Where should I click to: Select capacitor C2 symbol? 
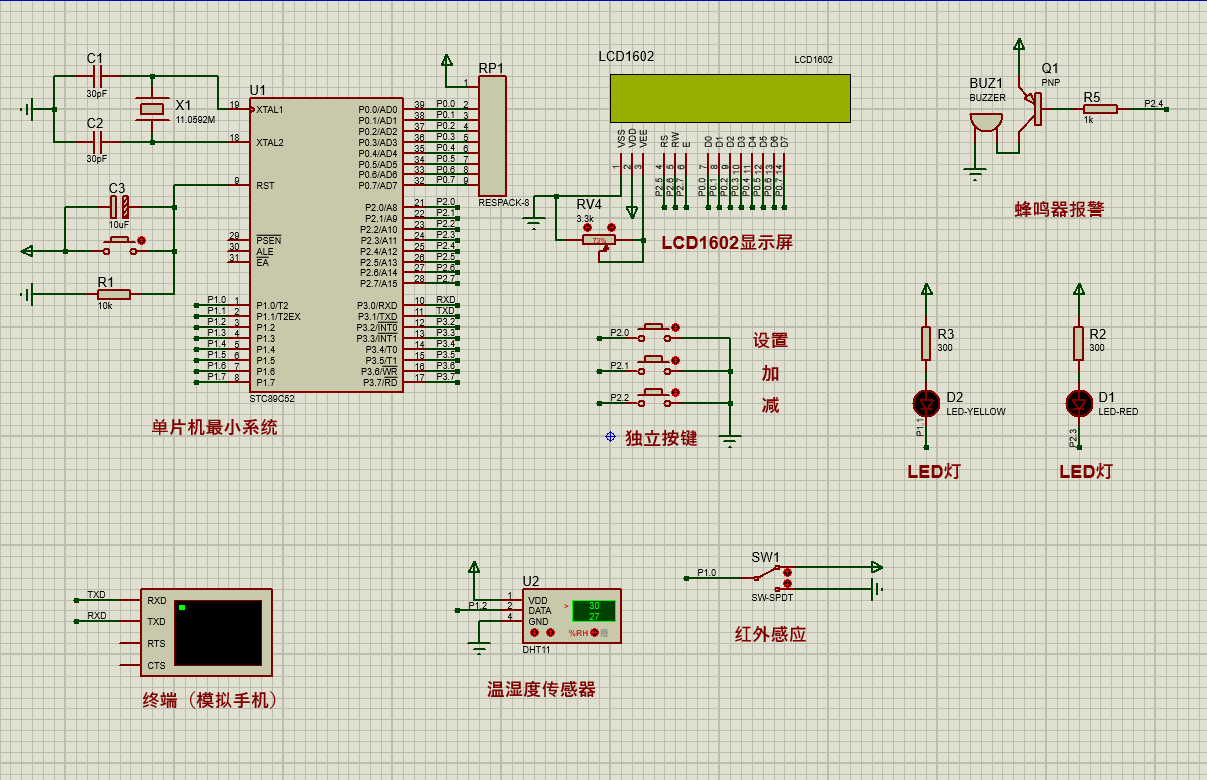pos(96,142)
